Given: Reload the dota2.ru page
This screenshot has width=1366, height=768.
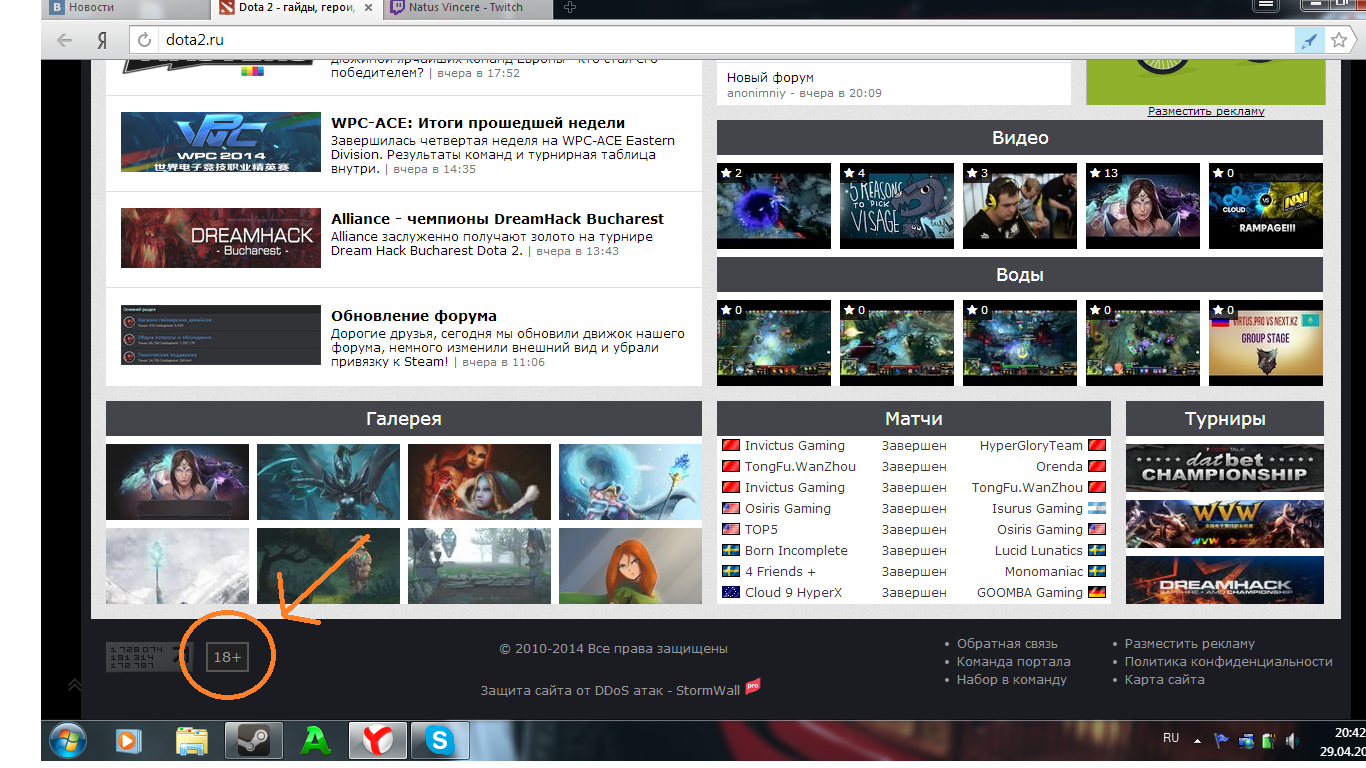Looking at the screenshot, I should [x=145, y=41].
